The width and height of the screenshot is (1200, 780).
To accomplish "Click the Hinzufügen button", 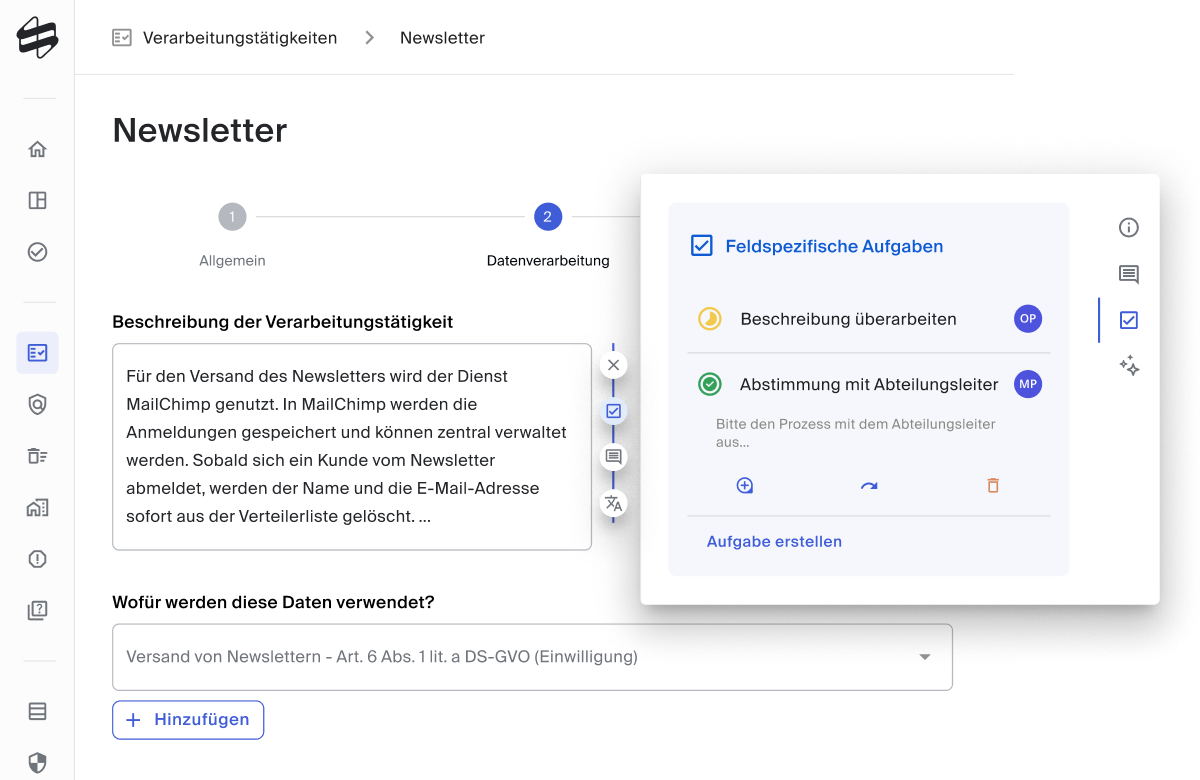I will [188, 720].
